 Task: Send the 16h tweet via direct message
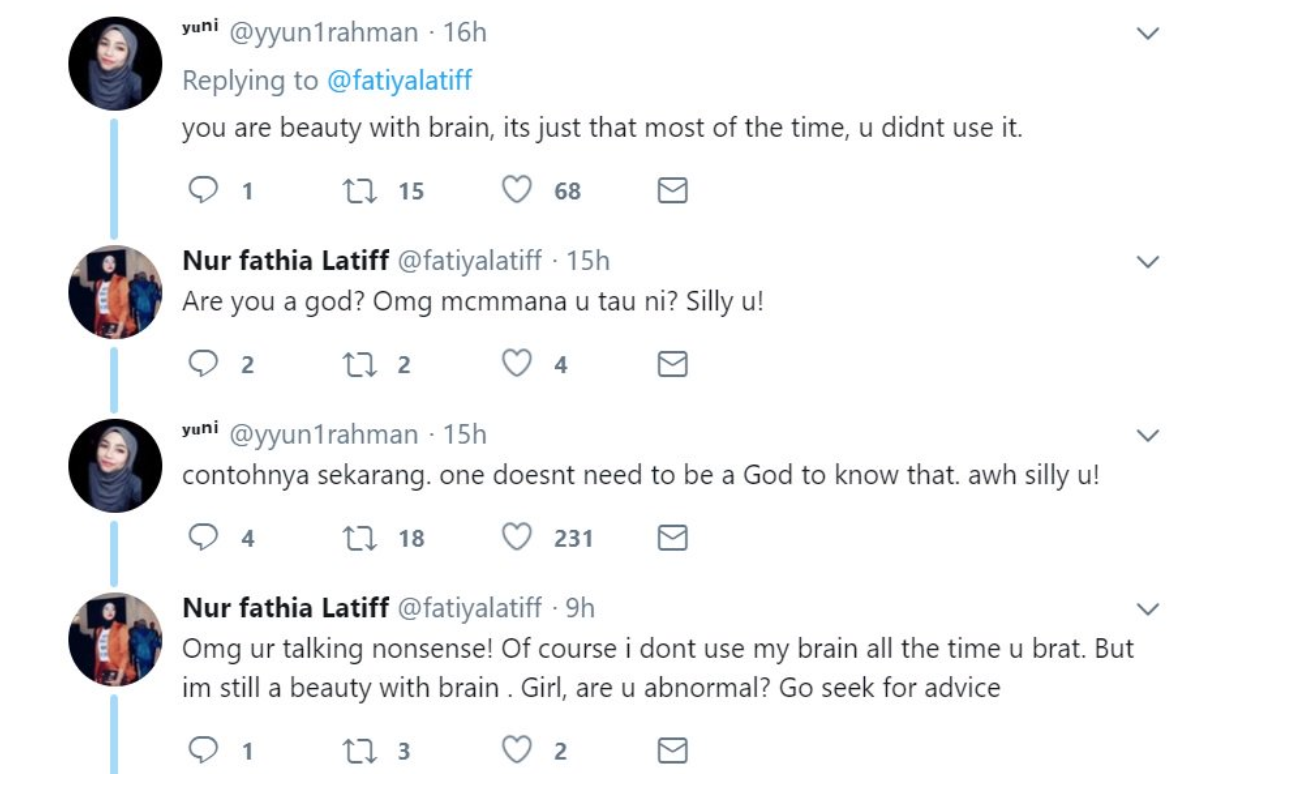[x=672, y=190]
